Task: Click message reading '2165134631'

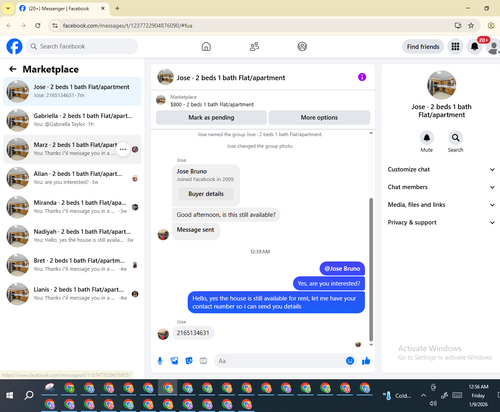Action: pos(193,333)
